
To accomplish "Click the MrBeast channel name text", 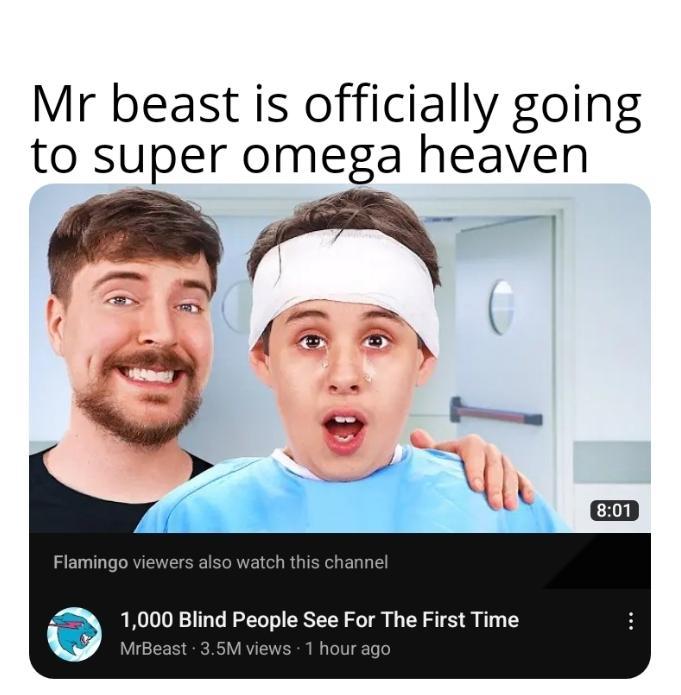I will click(x=153, y=648).
